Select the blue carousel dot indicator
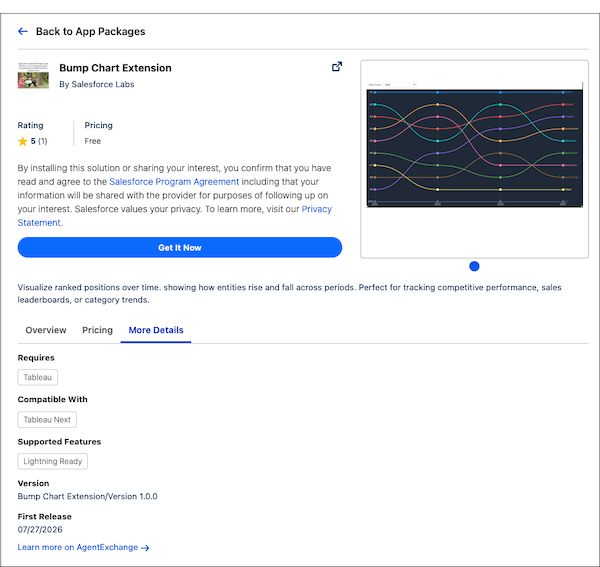This screenshot has width=600, height=567. coord(474,266)
